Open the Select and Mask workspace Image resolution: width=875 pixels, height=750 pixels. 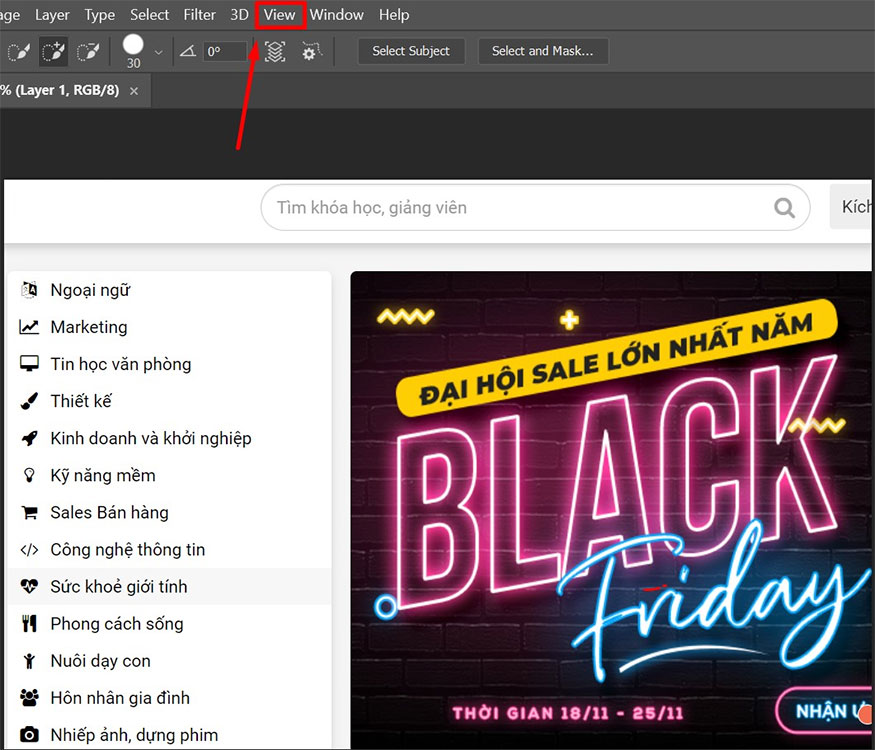tap(543, 51)
